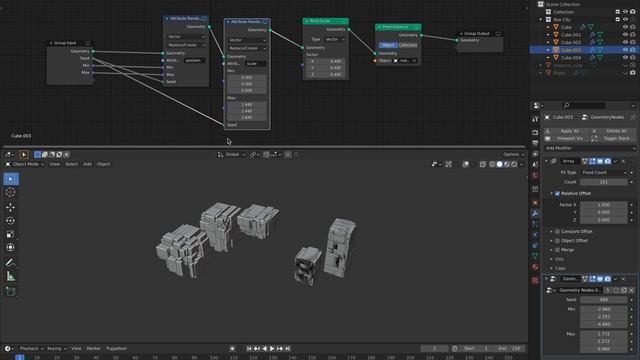Select the Select Box tool

click(x=11, y=179)
